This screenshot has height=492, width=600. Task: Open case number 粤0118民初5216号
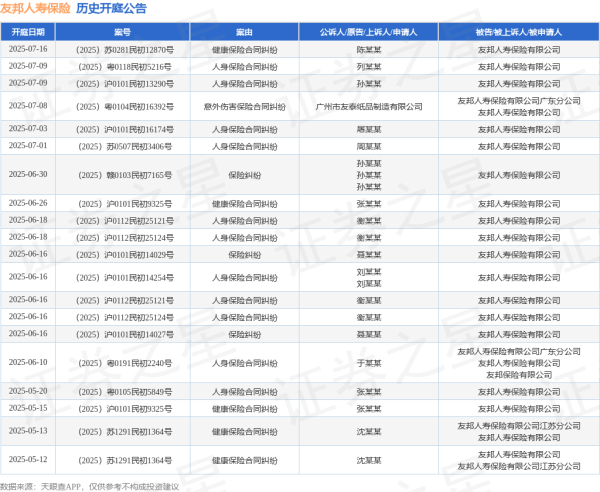(124, 65)
